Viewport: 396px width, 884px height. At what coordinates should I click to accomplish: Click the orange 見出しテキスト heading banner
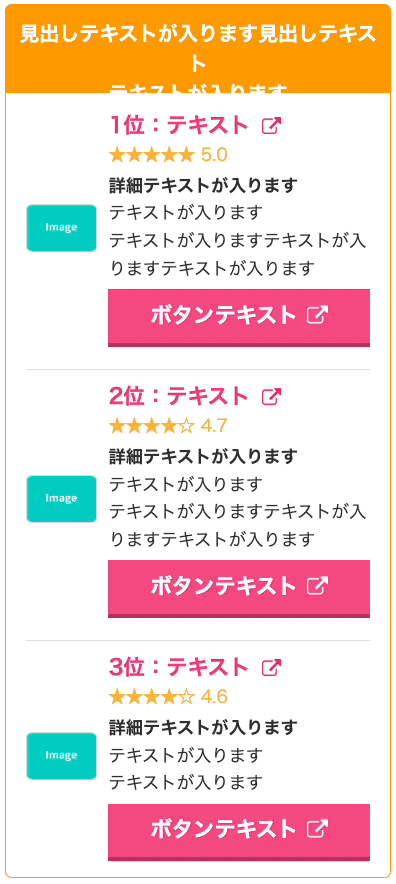198,48
